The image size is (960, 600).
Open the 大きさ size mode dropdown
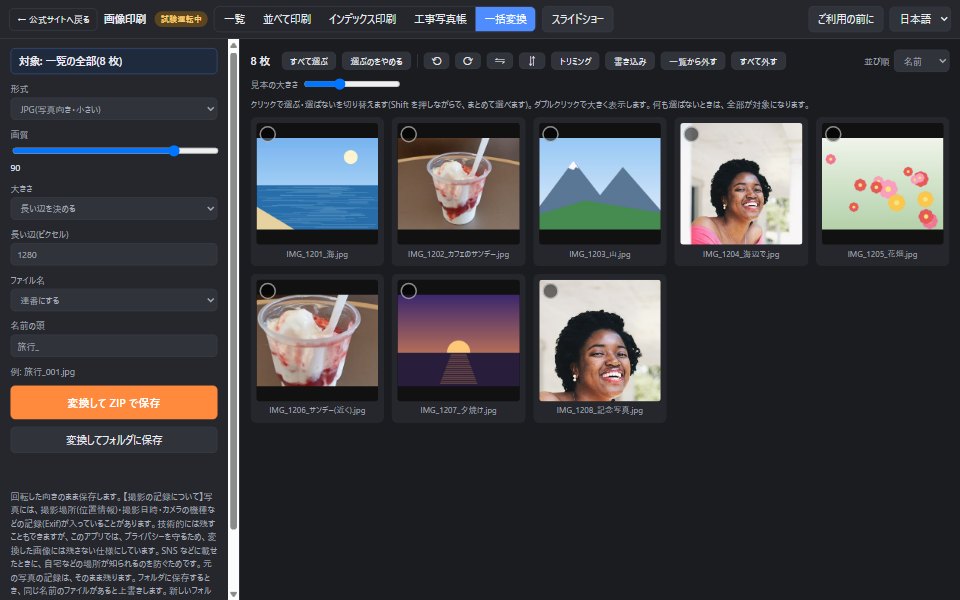pyautogui.click(x=114, y=209)
